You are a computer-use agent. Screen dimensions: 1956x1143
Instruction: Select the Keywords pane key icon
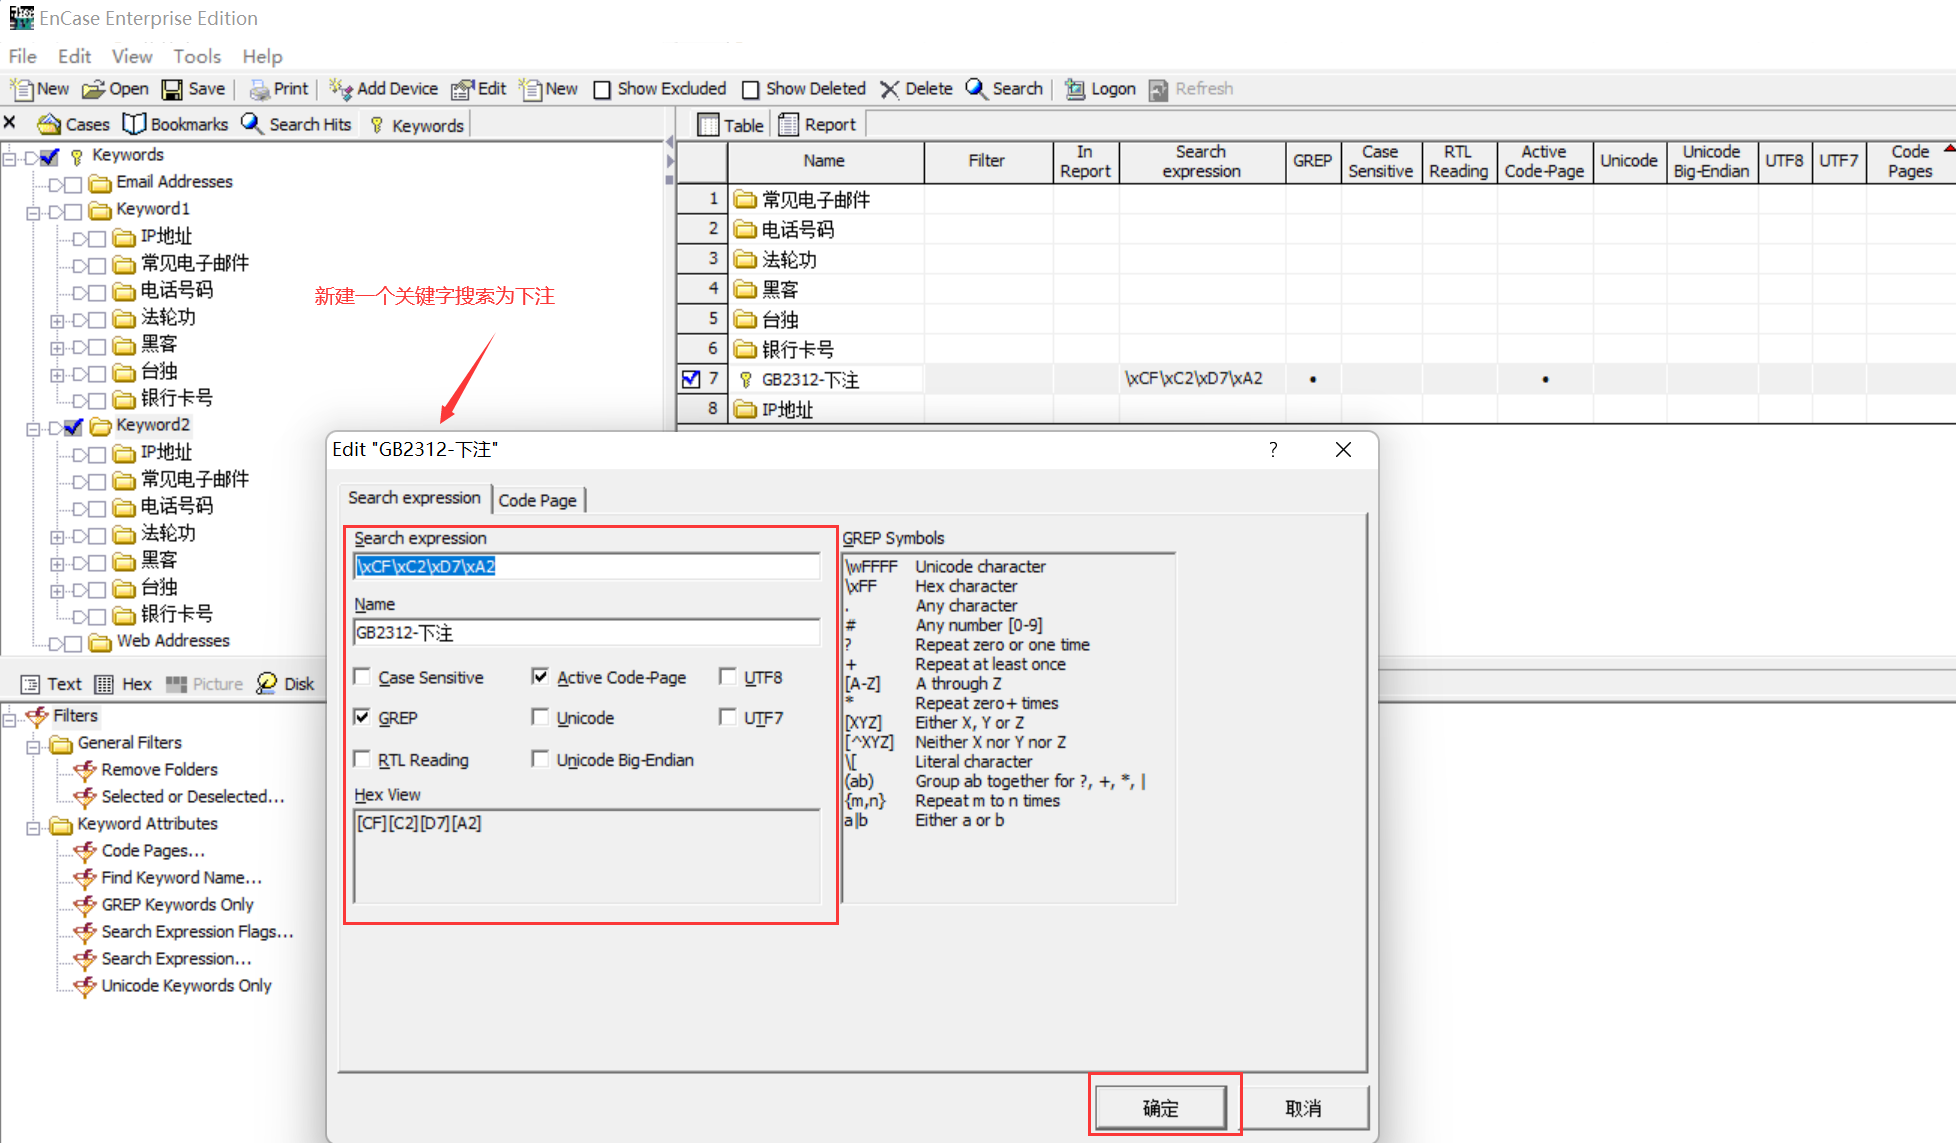(377, 125)
